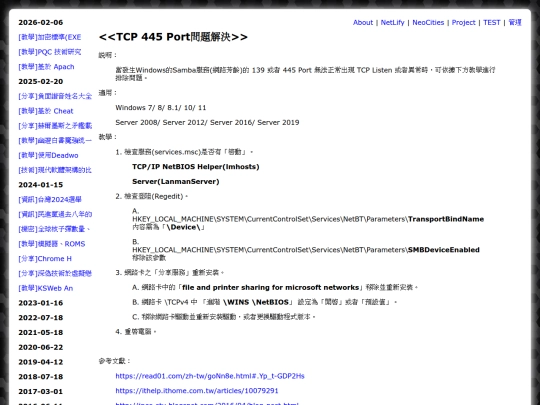Open the NetLify link
540x405 pixels.
click(392, 23)
